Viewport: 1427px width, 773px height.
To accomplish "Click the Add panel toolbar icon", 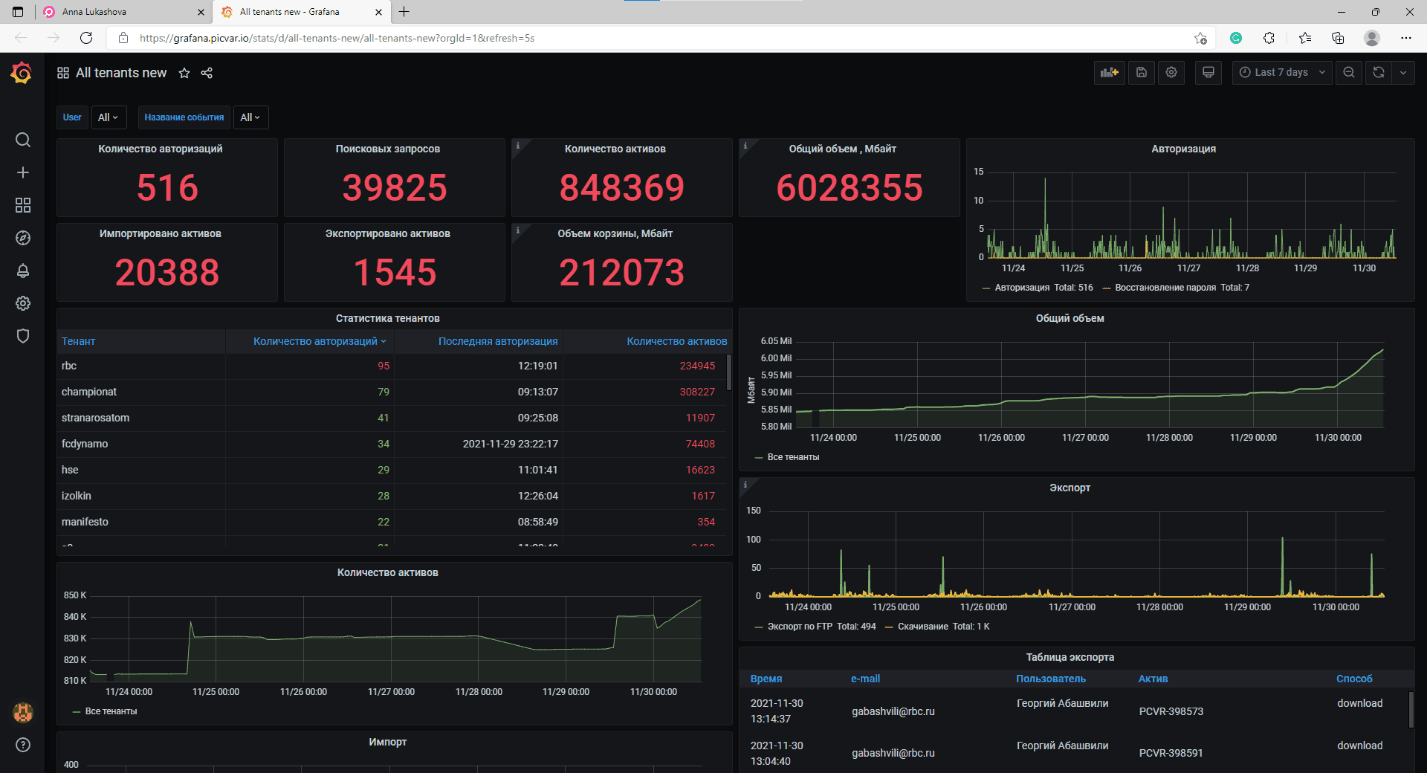I will pos(1110,73).
